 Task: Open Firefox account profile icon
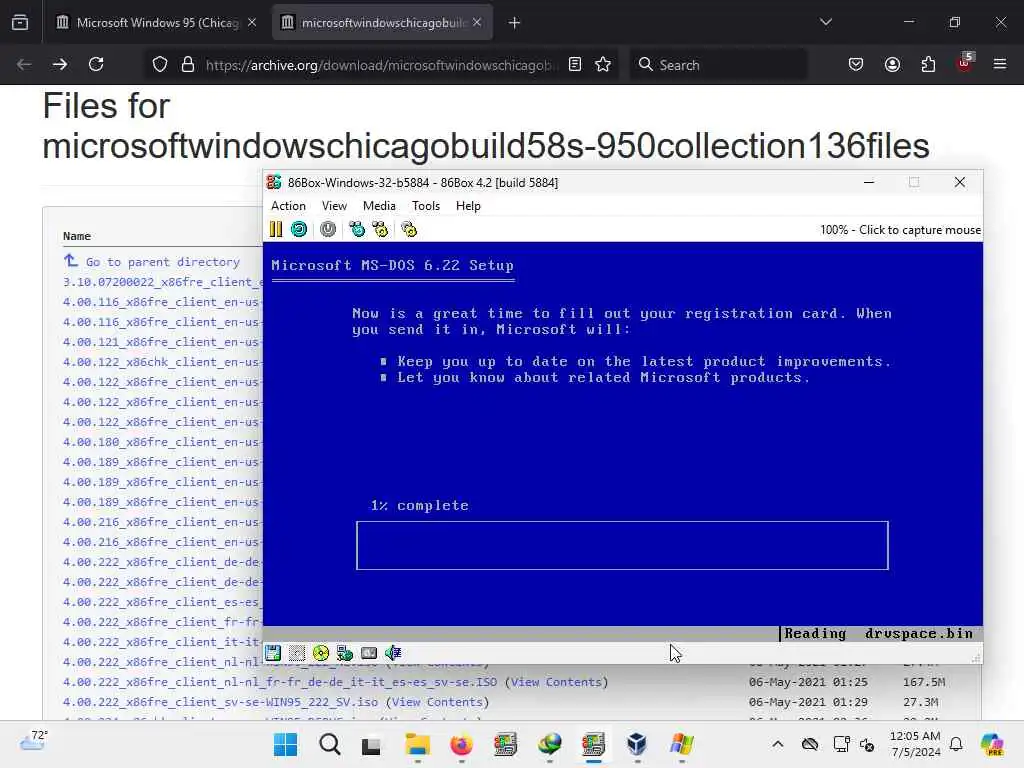coord(892,64)
